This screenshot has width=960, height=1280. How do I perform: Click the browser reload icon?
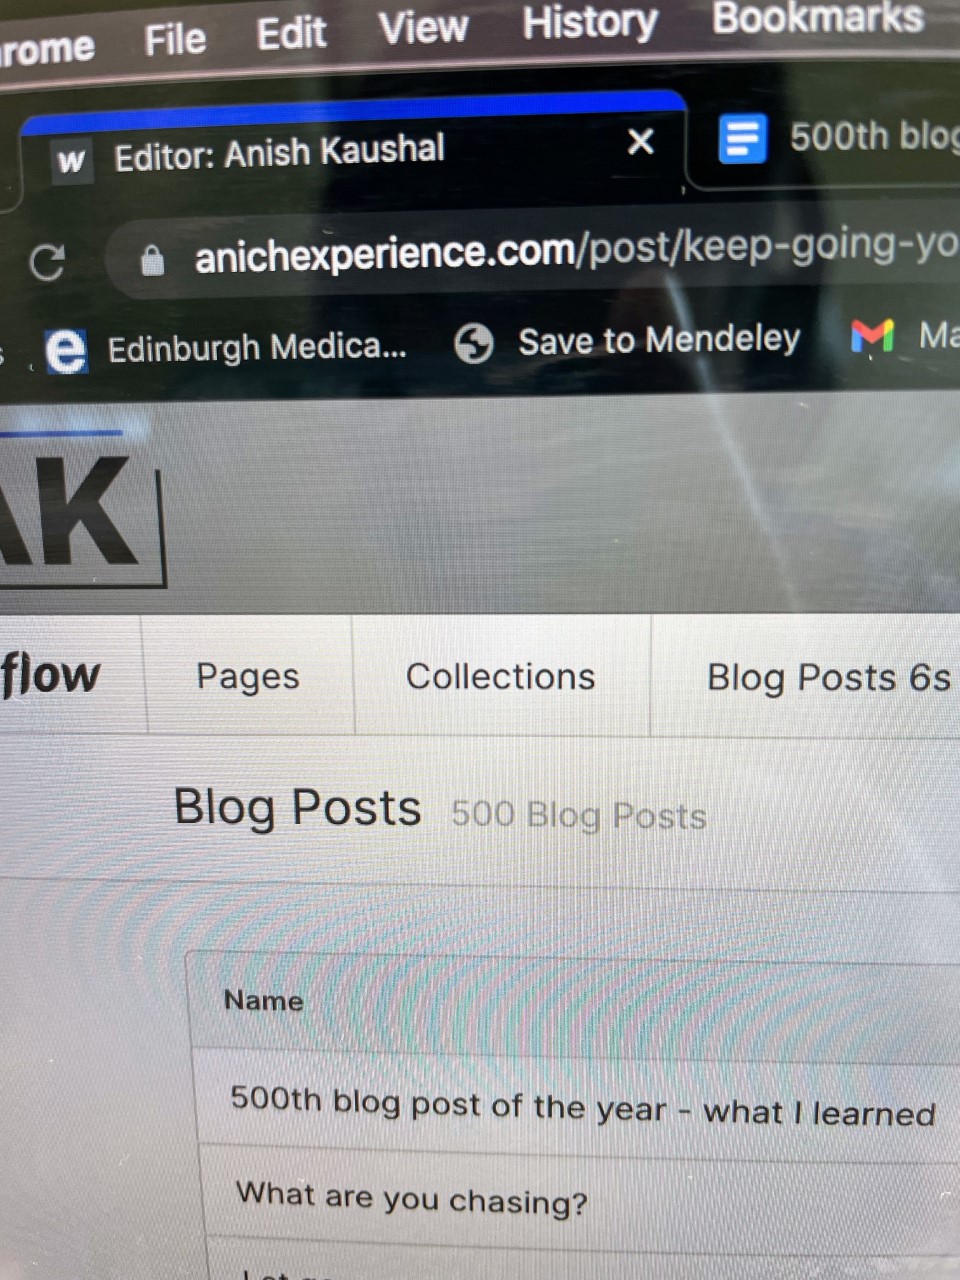point(47,262)
